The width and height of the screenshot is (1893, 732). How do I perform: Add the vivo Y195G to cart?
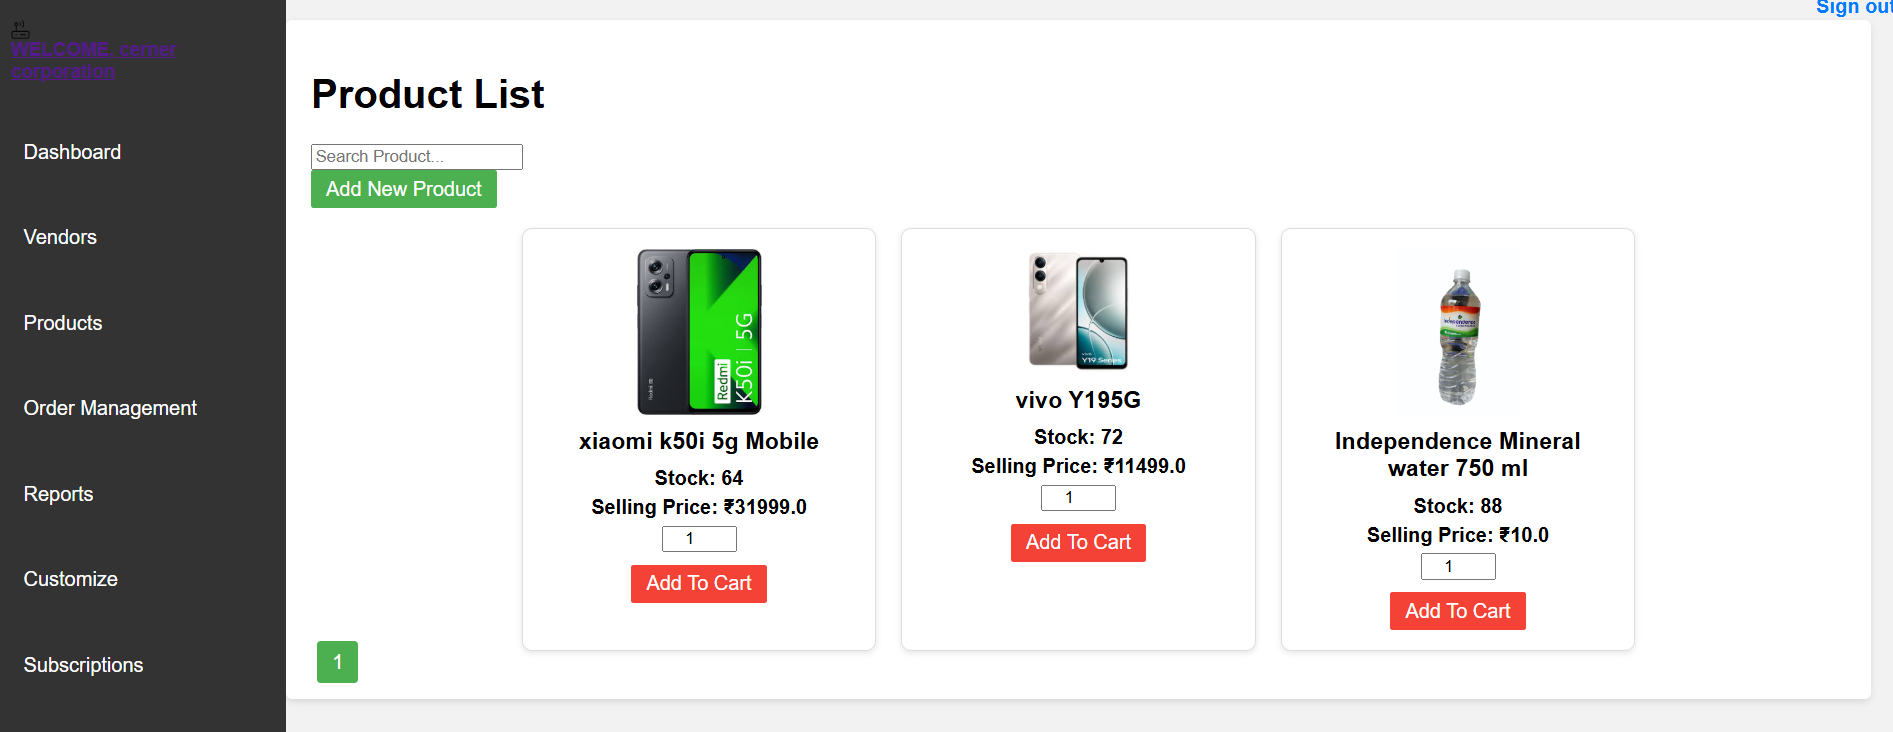(x=1078, y=542)
